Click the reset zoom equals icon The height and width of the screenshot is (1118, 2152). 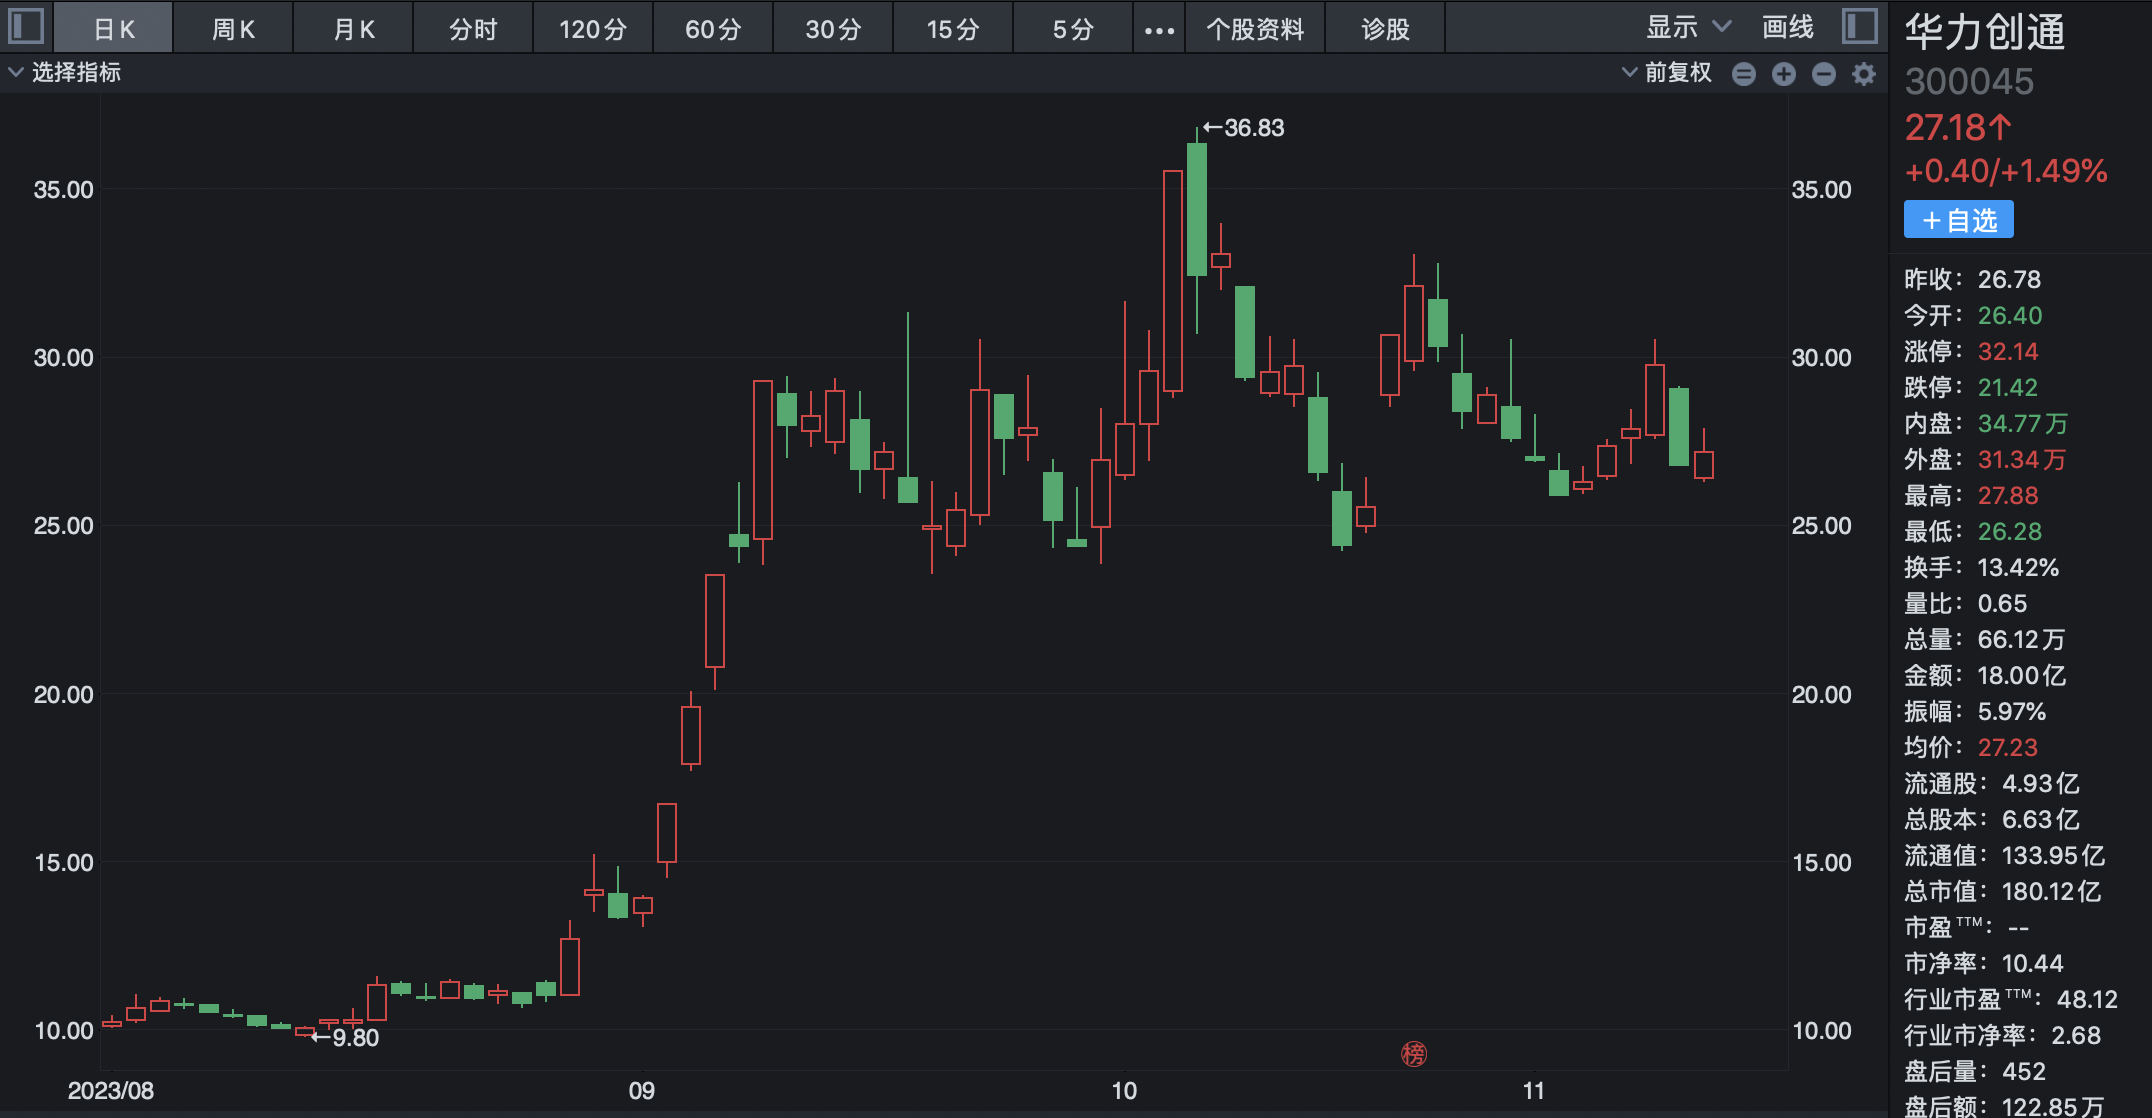click(1743, 73)
